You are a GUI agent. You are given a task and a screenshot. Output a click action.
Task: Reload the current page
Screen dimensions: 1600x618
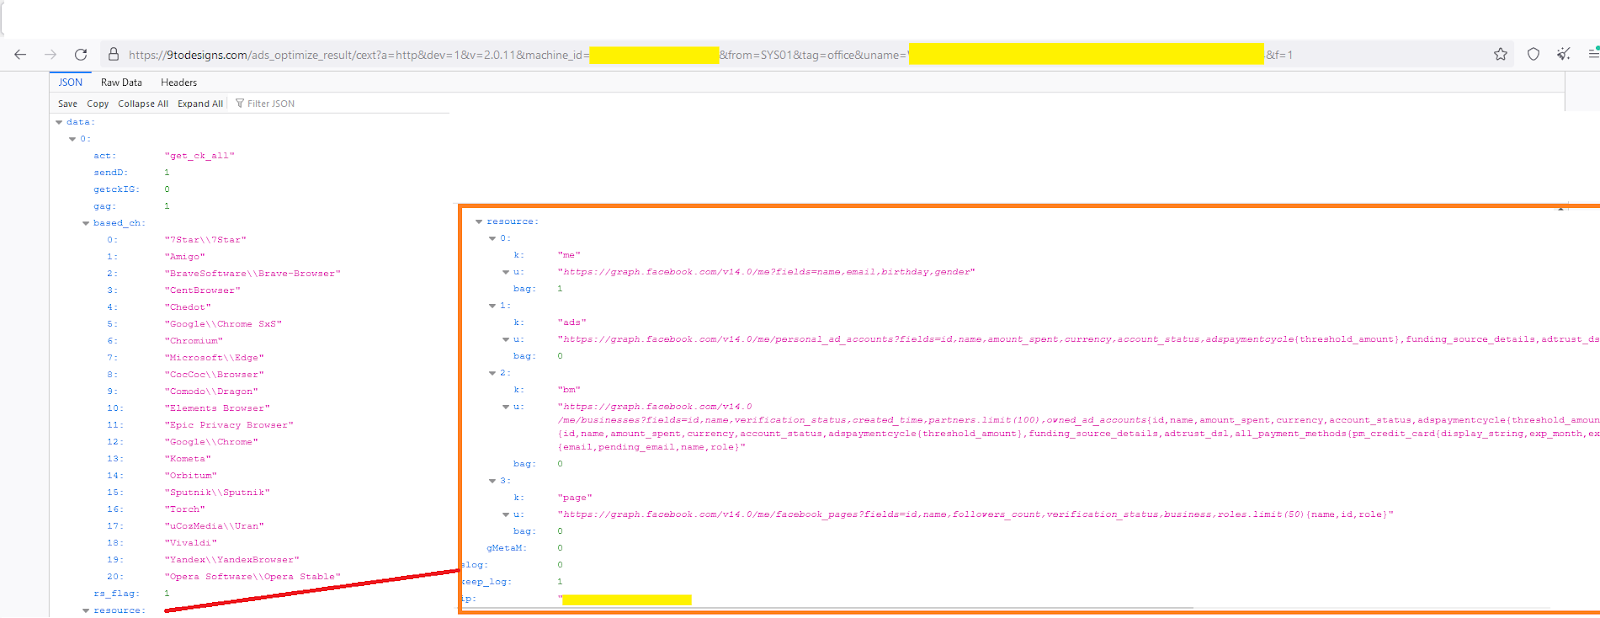pyautogui.click(x=81, y=54)
